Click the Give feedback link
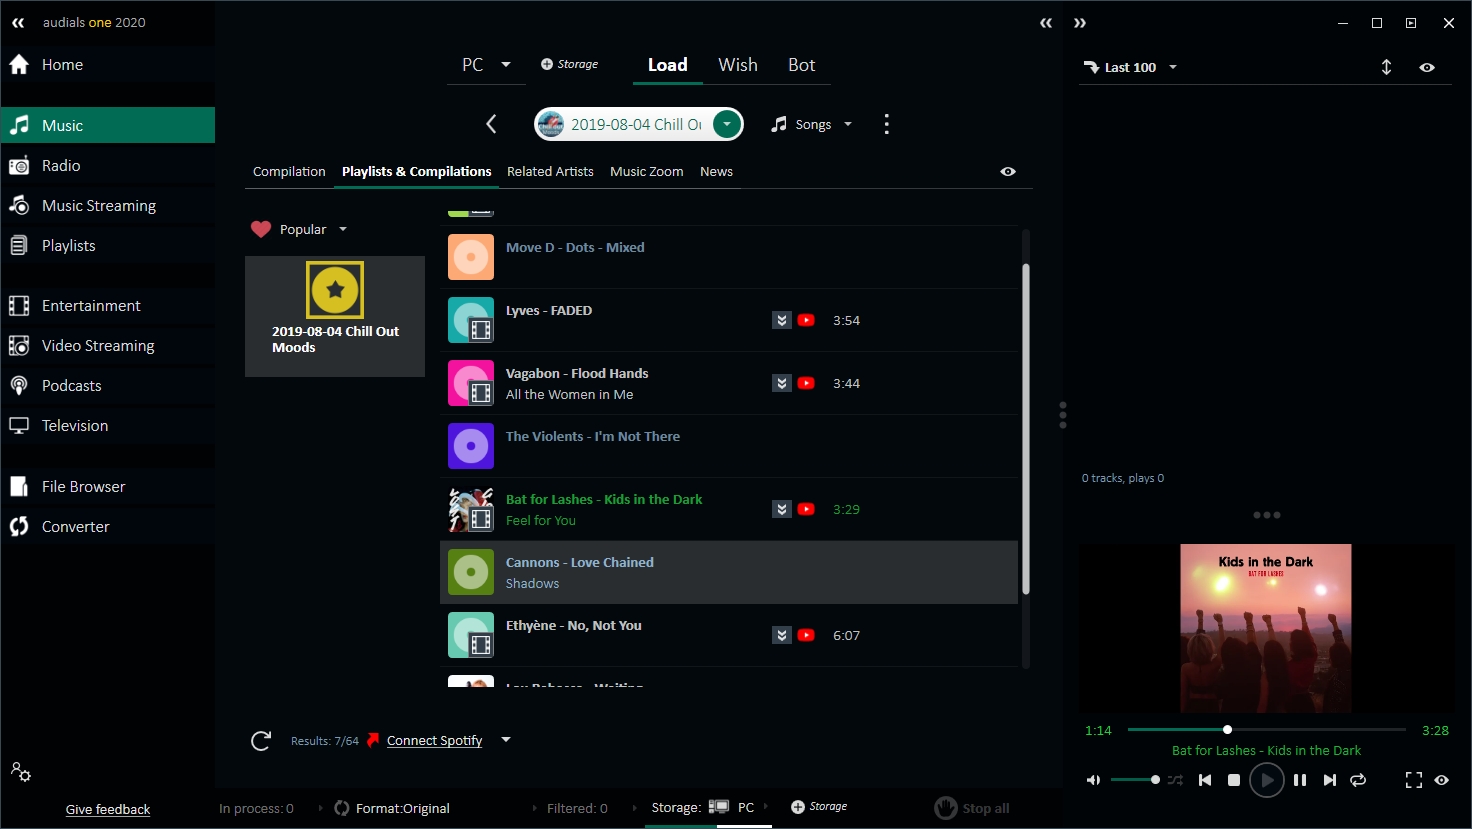 click(x=108, y=810)
